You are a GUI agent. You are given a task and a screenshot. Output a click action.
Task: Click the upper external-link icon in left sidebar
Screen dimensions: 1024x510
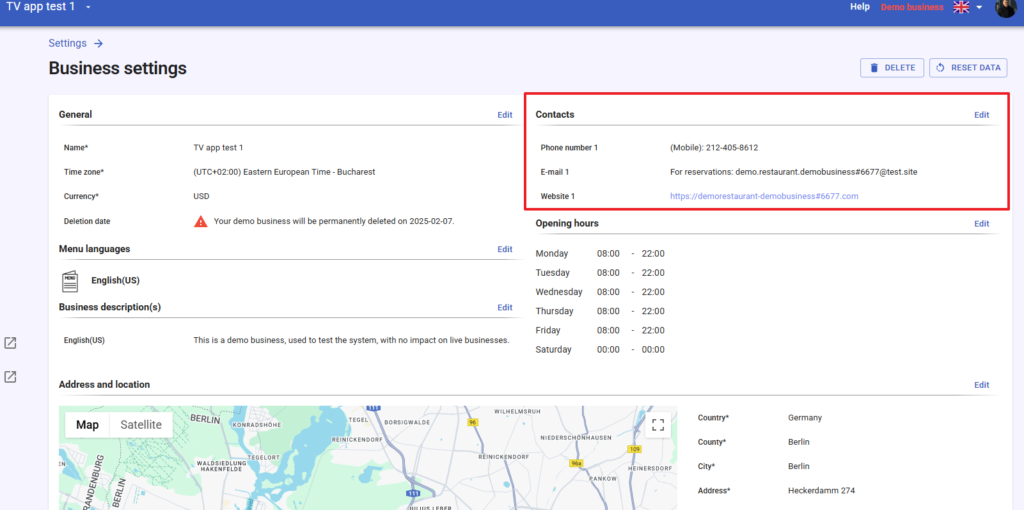click(x=10, y=343)
